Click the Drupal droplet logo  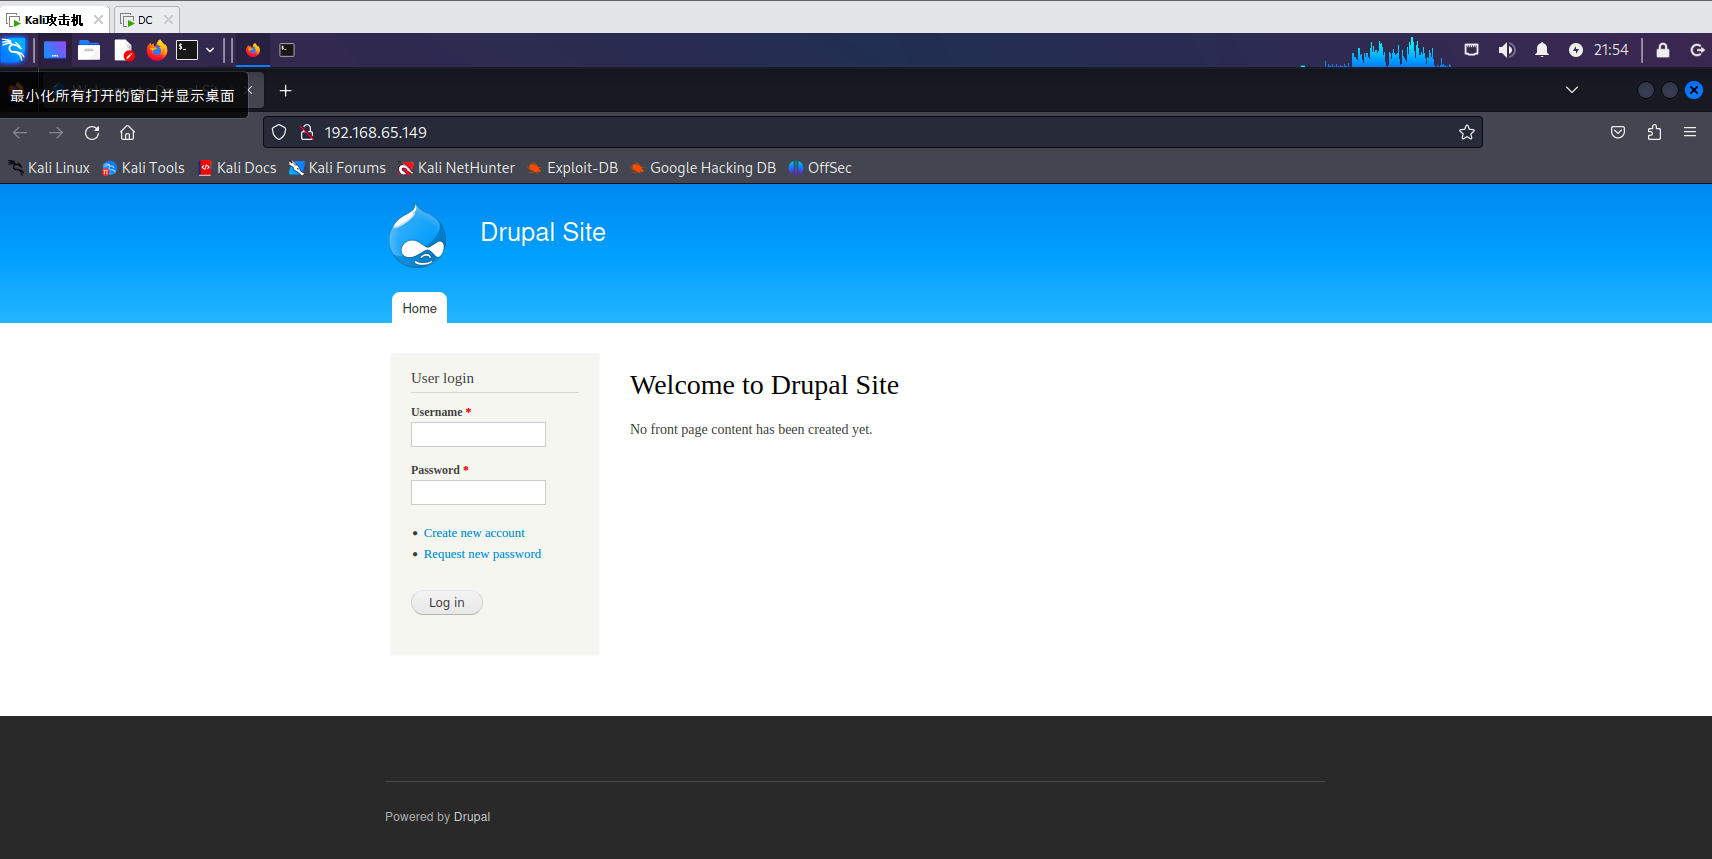click(418, 237)
